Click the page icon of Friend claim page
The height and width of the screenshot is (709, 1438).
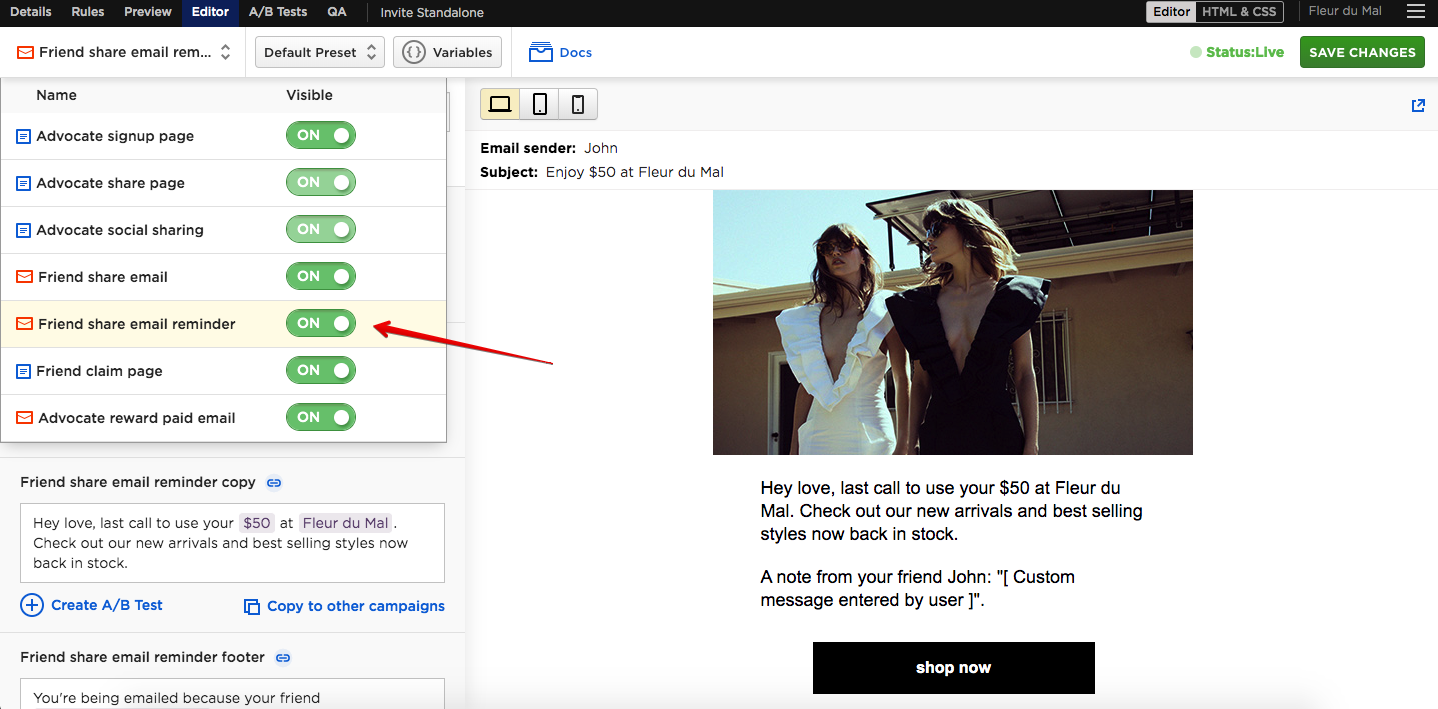tap(24, 371)
